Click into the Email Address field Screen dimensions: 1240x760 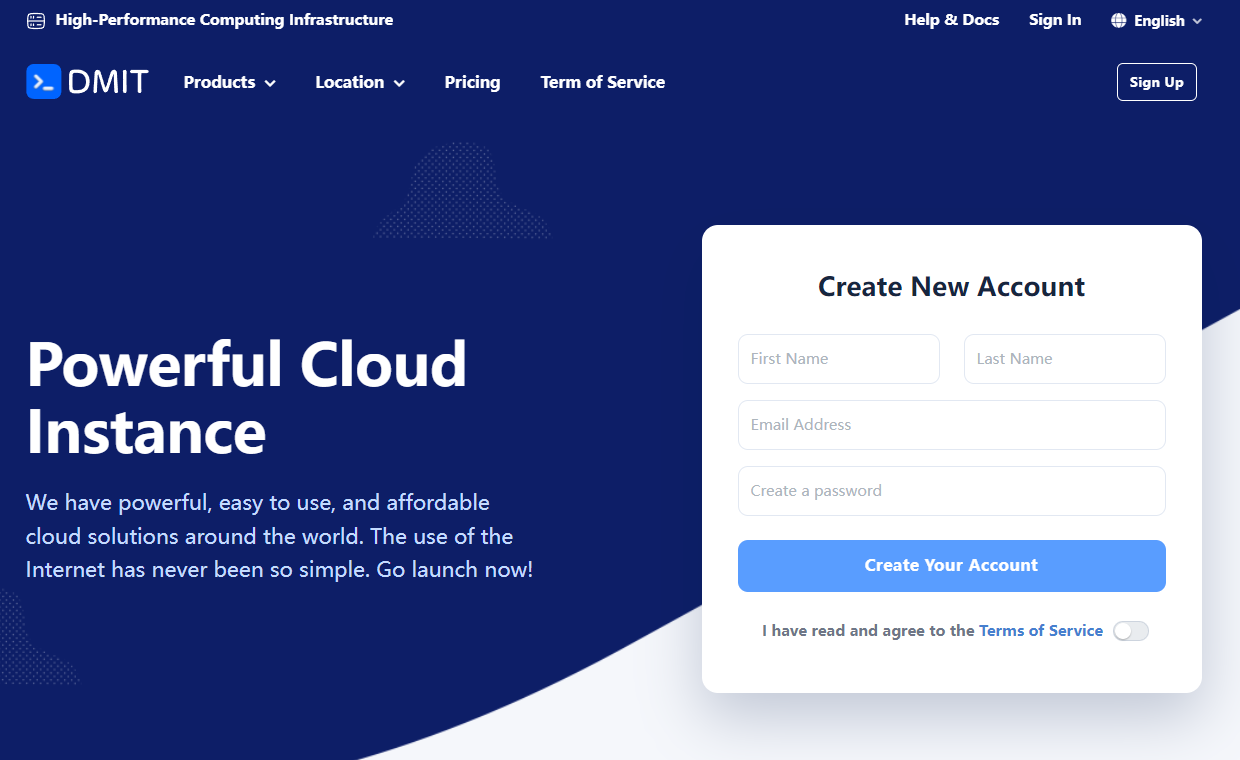[952, 425]
